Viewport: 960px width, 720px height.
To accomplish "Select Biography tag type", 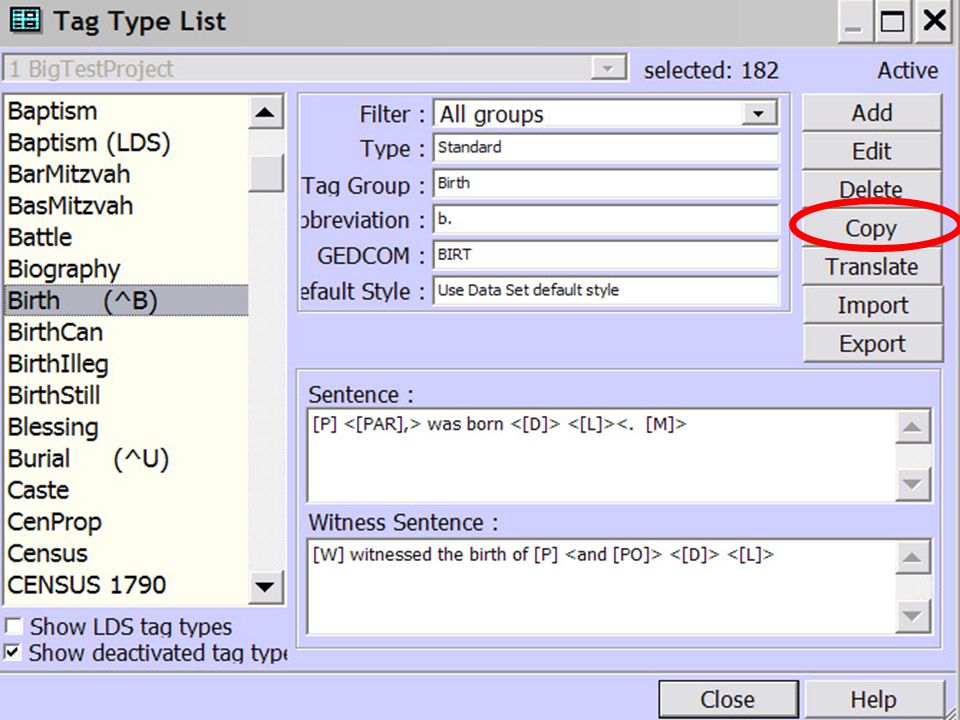I will pyautogui.click(x=126, y=269).
